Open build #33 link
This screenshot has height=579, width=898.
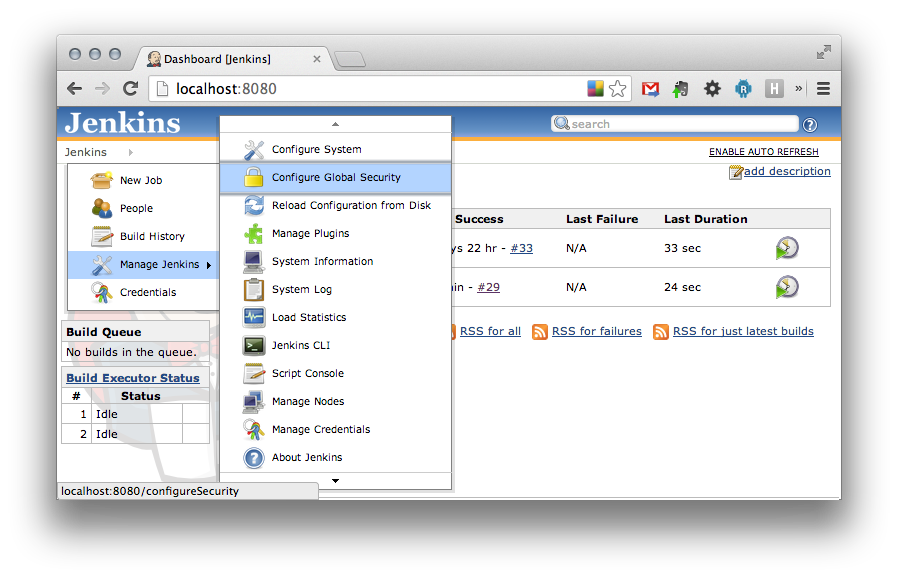(x=521, y=249)
